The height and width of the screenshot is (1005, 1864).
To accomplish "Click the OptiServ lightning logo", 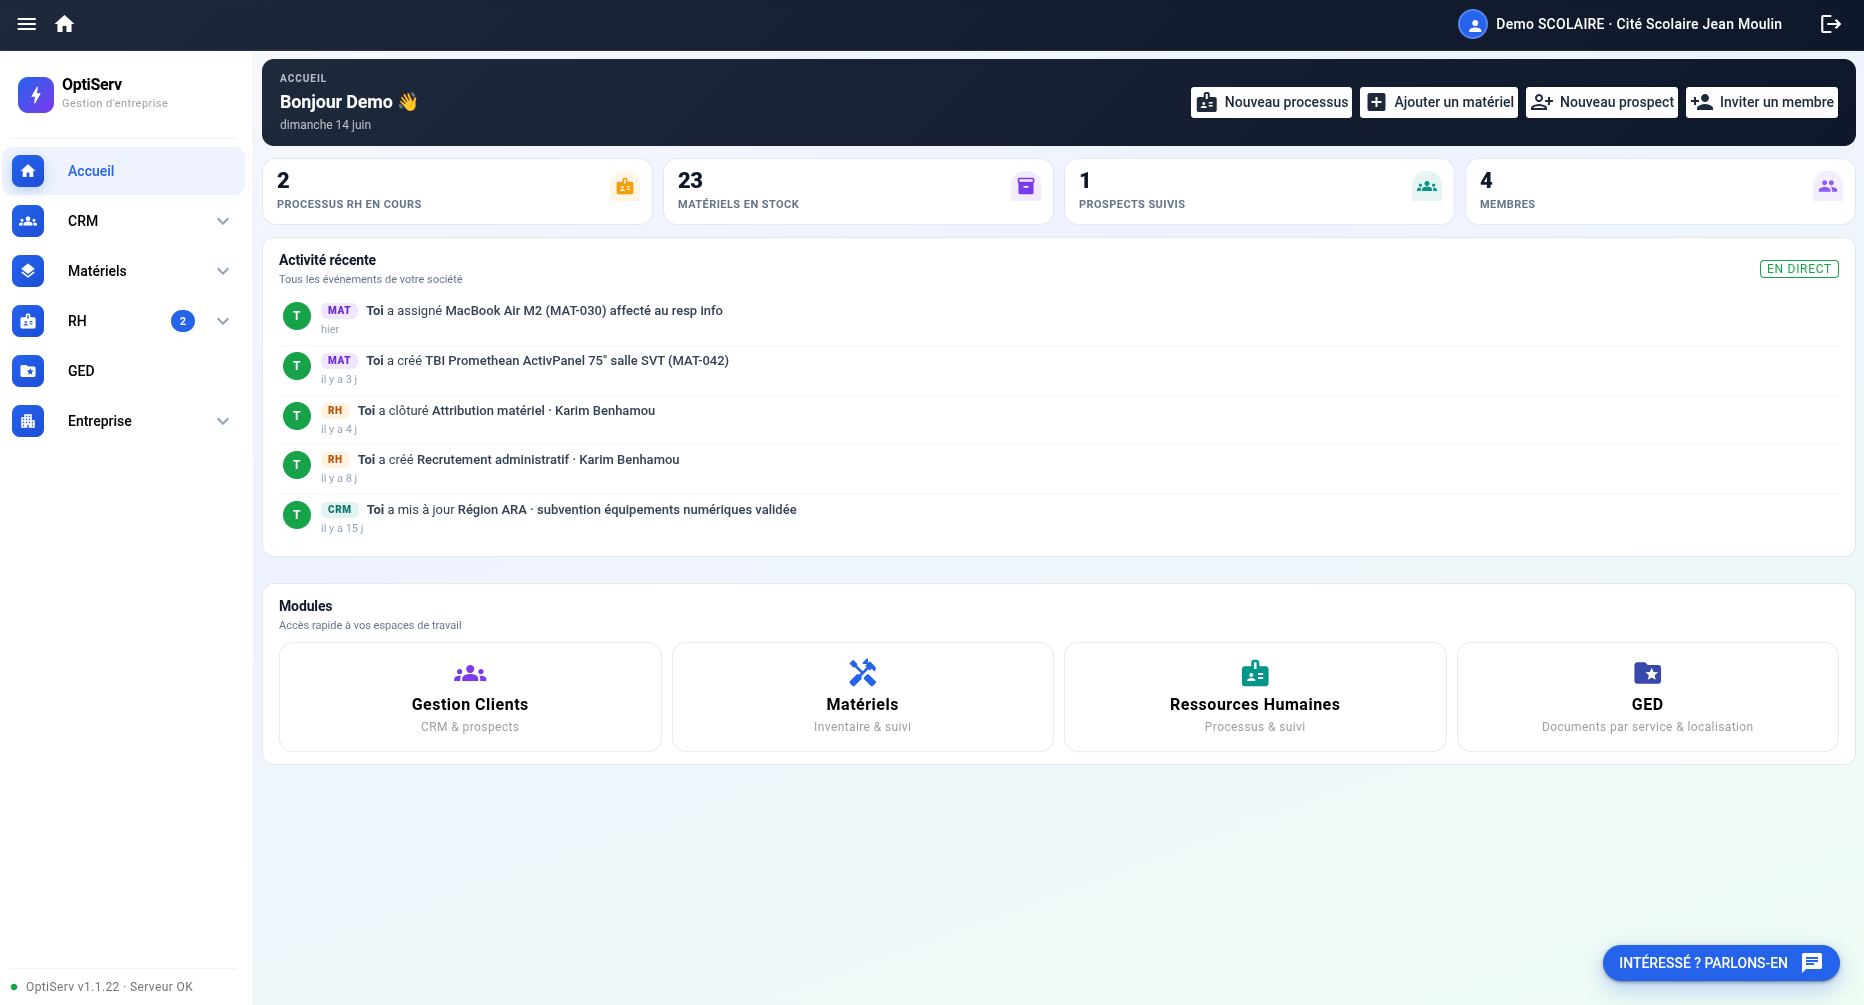I will coord(36,95).
